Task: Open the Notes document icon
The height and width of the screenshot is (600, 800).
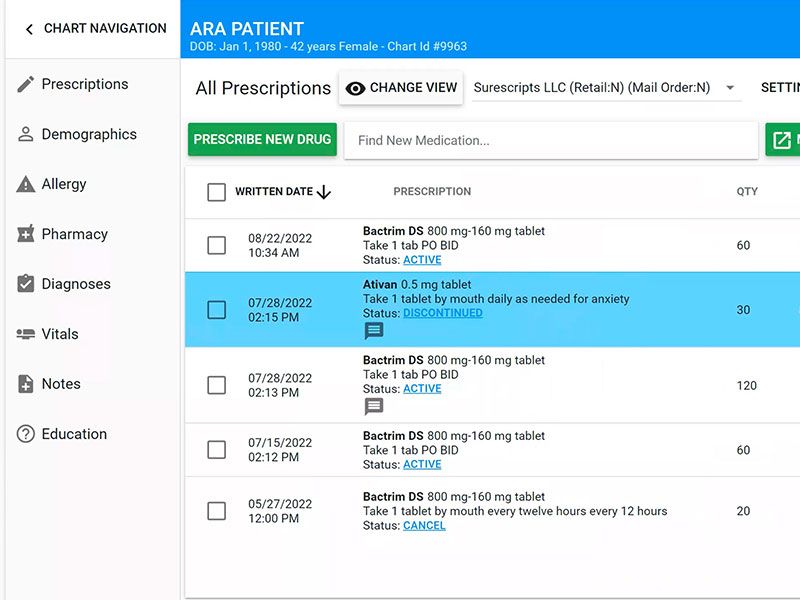Action: tap(26, 384)
